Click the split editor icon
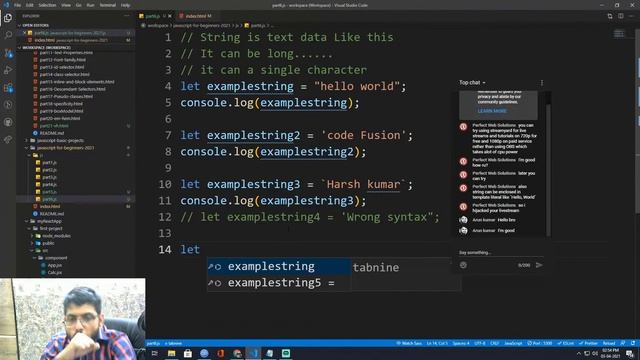Screen dimensions: 640x360 point(620,16)
